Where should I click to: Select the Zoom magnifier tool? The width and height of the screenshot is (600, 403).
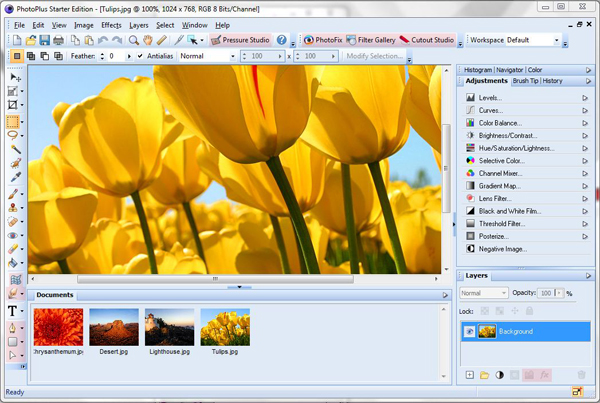(132, 41)
